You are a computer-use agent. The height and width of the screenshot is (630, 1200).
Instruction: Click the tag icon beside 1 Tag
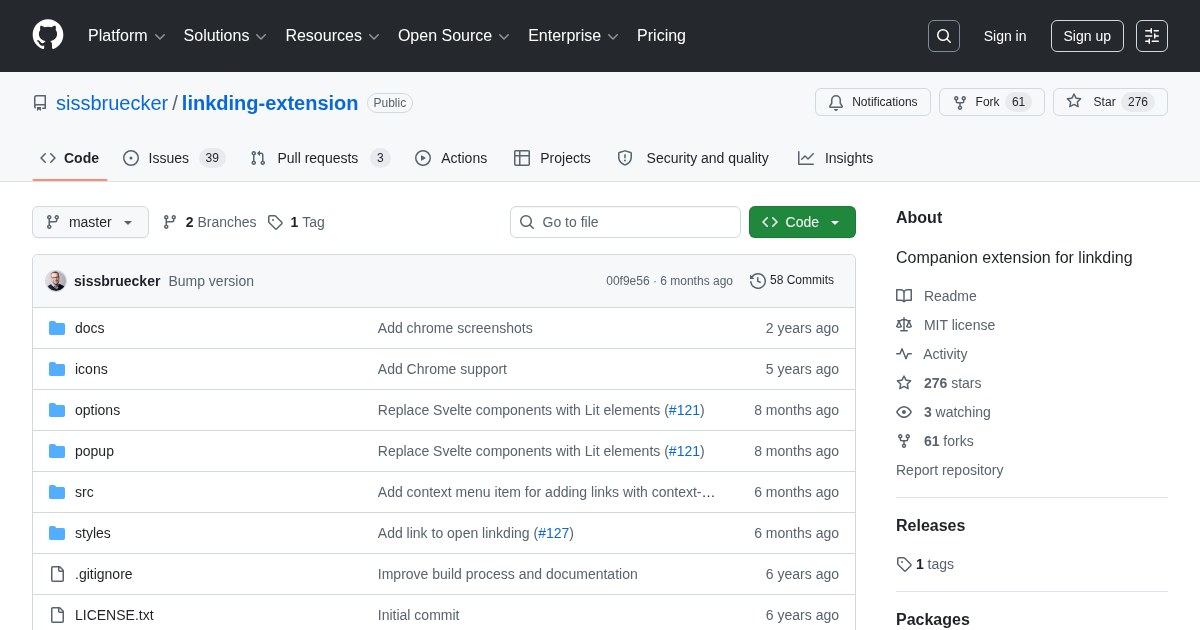pos(275,222)
